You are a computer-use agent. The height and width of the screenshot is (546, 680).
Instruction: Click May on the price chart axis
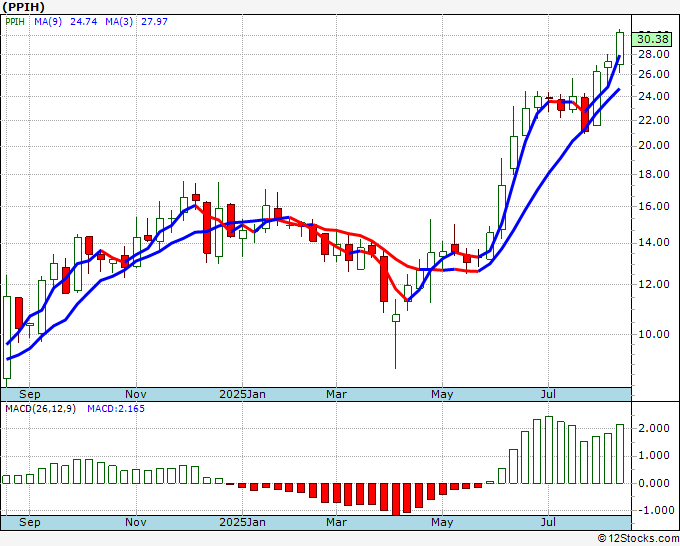coord(442,394)
